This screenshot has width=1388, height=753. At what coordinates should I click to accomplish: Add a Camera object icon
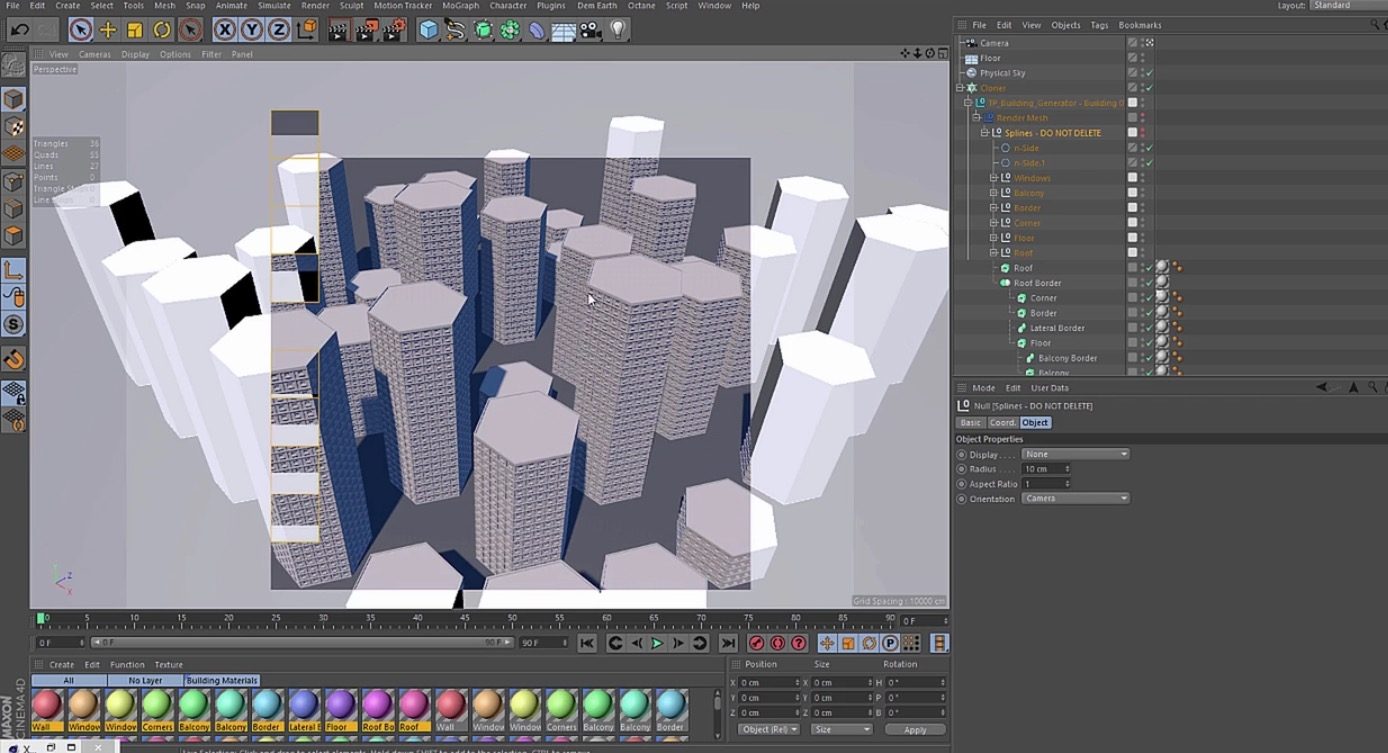[591, 30]
